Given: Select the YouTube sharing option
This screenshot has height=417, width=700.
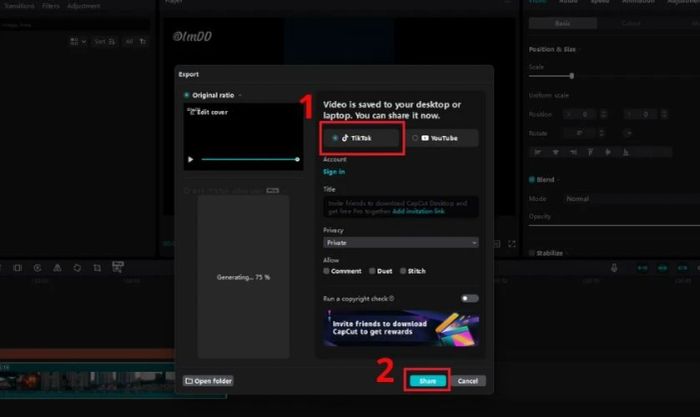Looking at the screenshot, I should coord(442,138).
